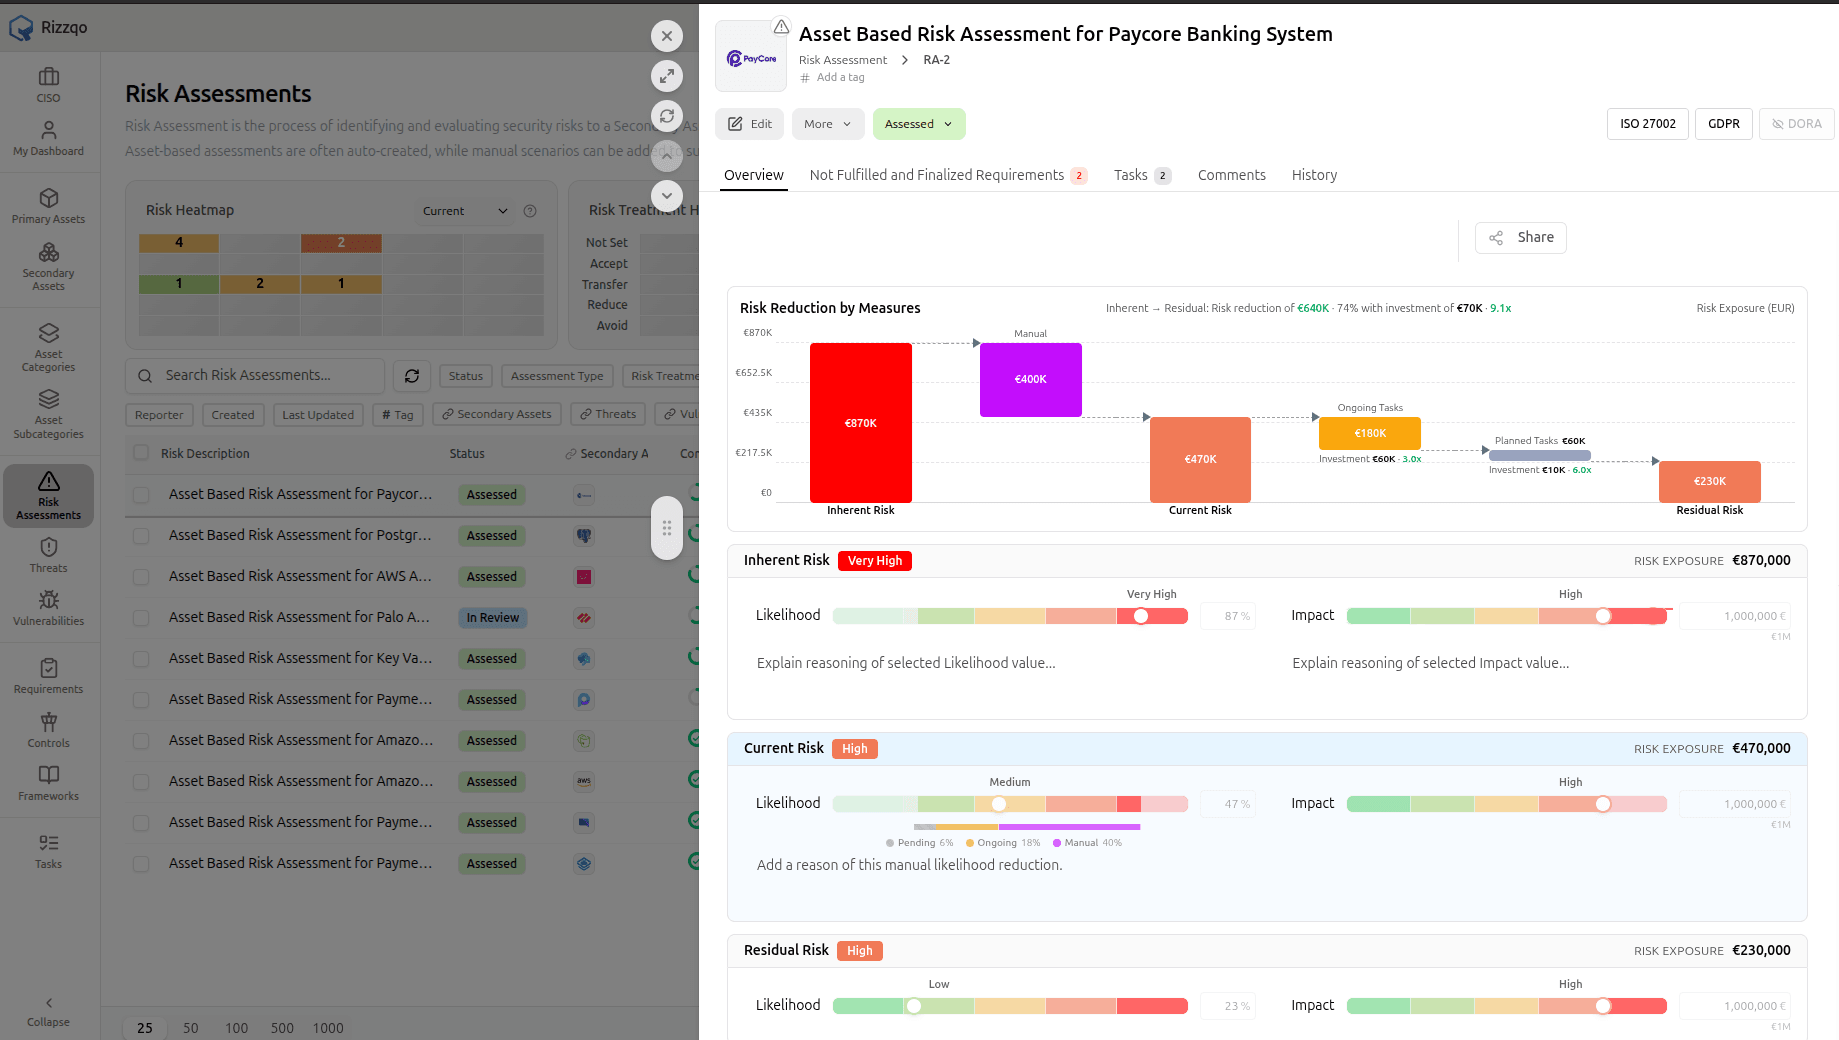Toggle the ISO 27002 framework
The image size is (1839, 1040).
tap(1648, 124)
